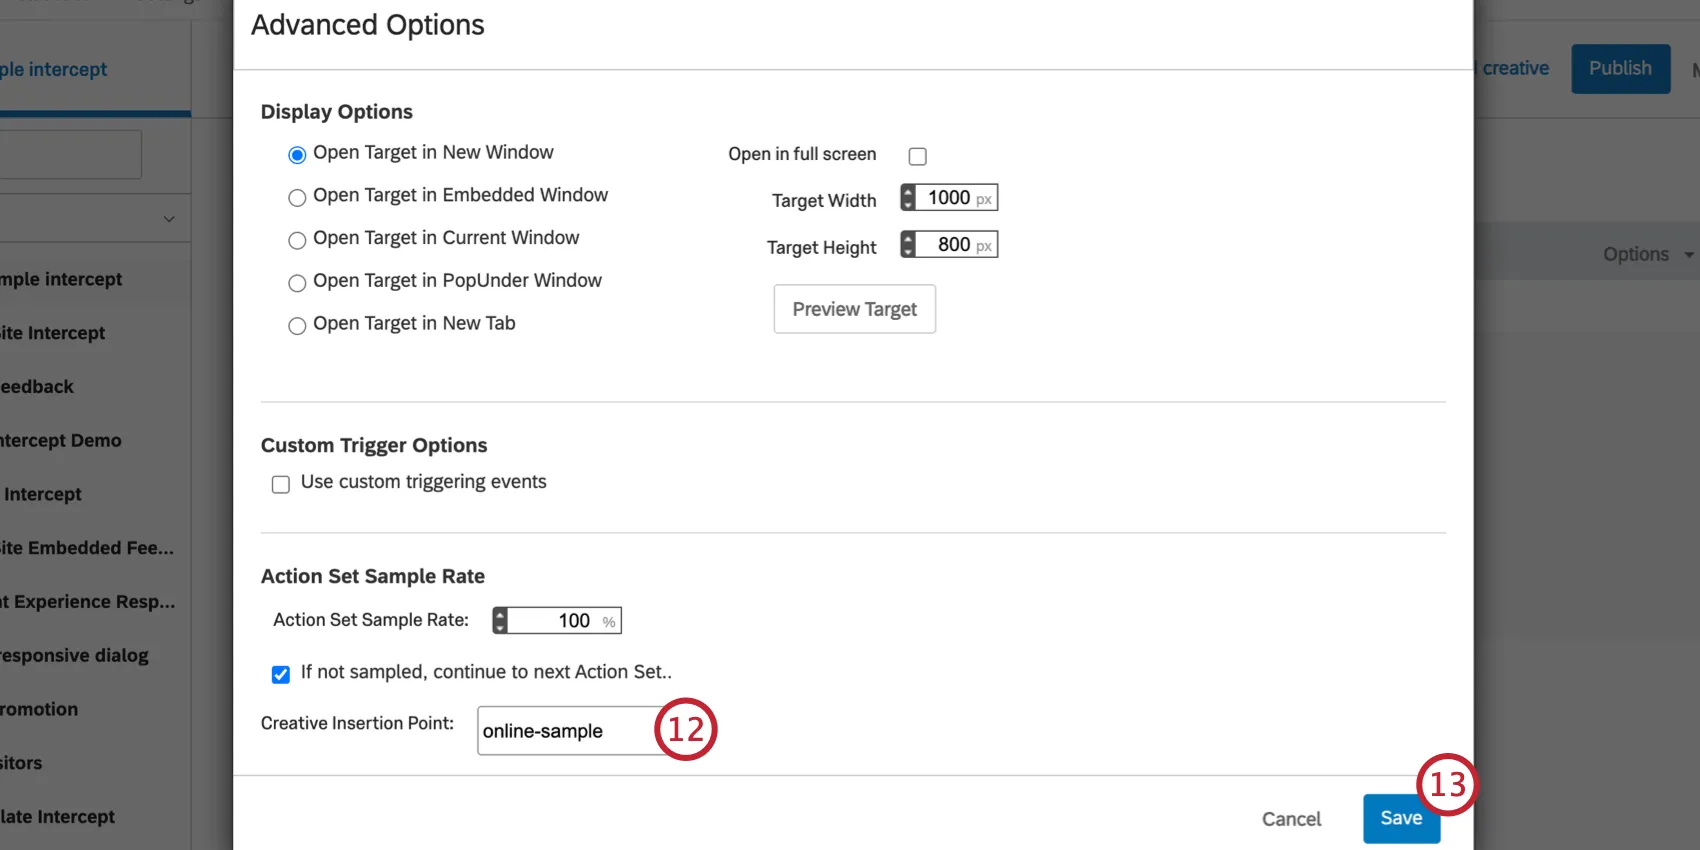Click the Preview Target button

coord(854,309)
